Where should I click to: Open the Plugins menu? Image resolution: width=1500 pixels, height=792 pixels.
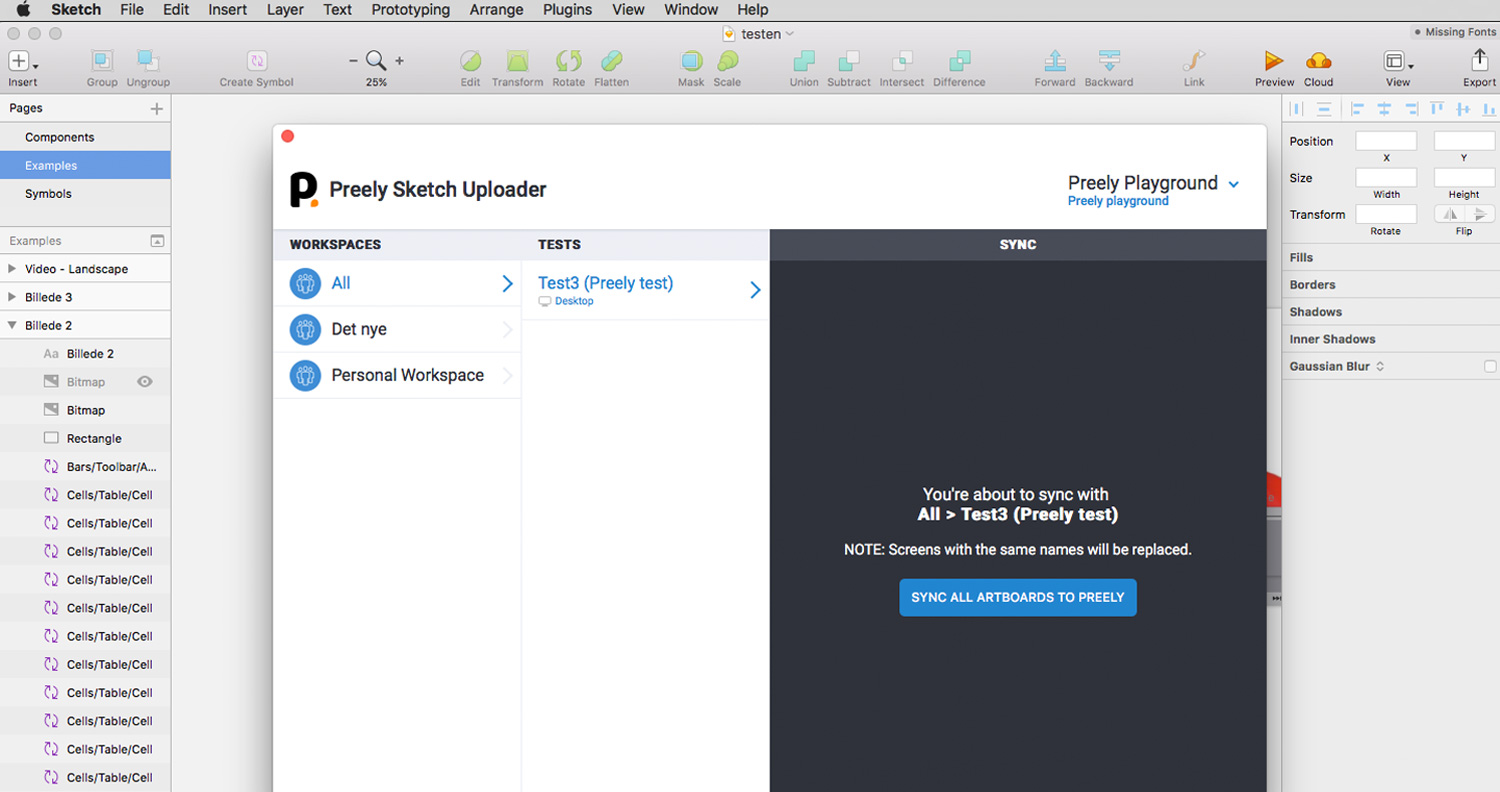[x=568, y=10]
